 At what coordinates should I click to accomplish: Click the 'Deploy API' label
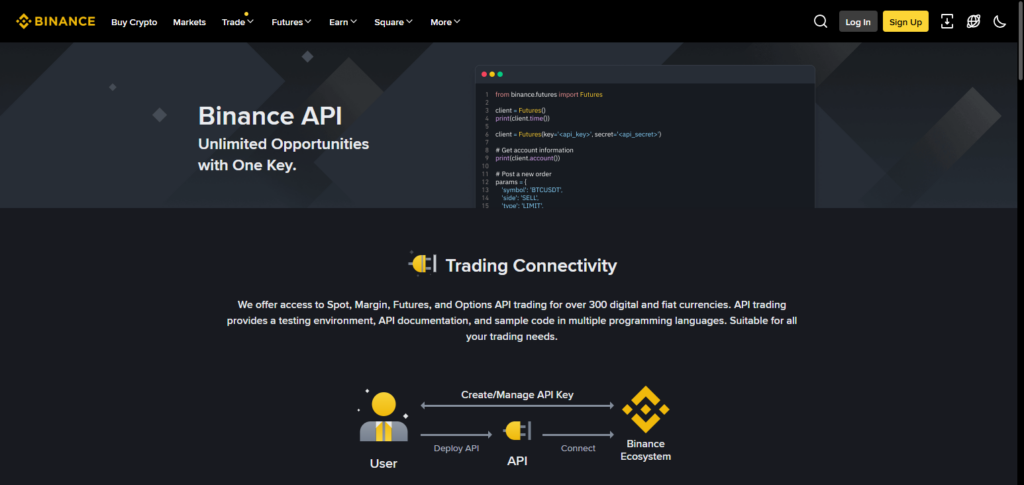coord(456,448)
